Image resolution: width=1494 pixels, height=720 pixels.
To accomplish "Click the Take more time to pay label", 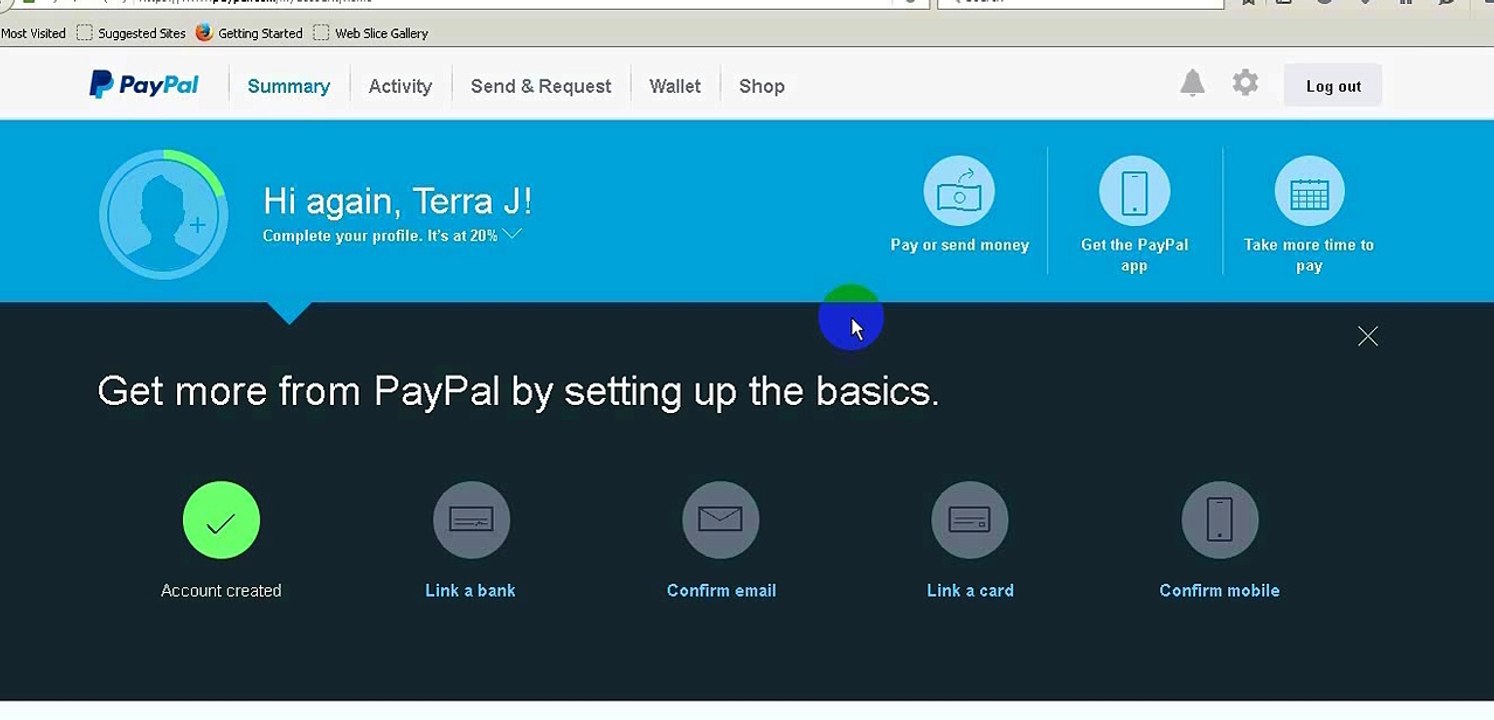I will 1309,255.
